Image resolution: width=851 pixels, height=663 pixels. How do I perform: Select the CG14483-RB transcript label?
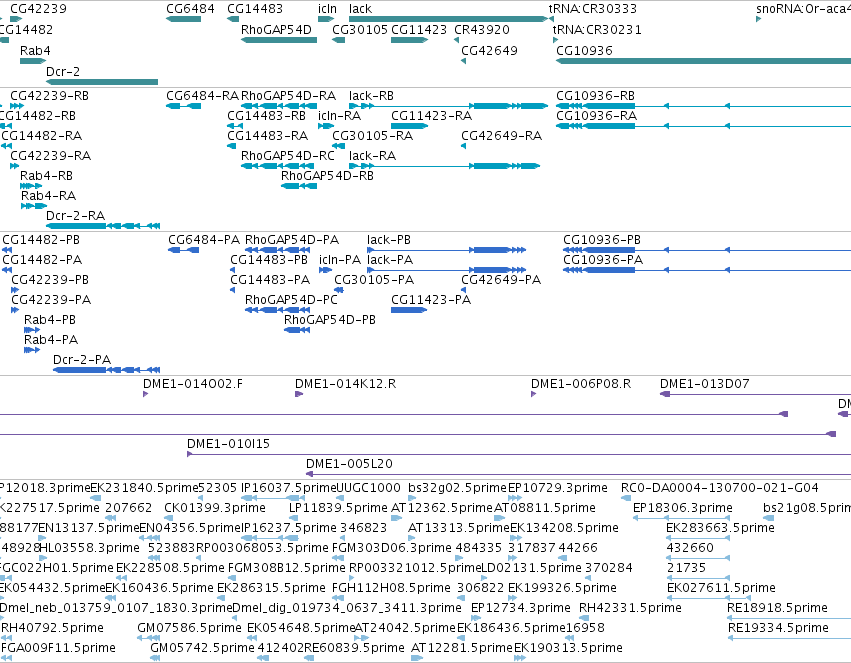point(266,116)
